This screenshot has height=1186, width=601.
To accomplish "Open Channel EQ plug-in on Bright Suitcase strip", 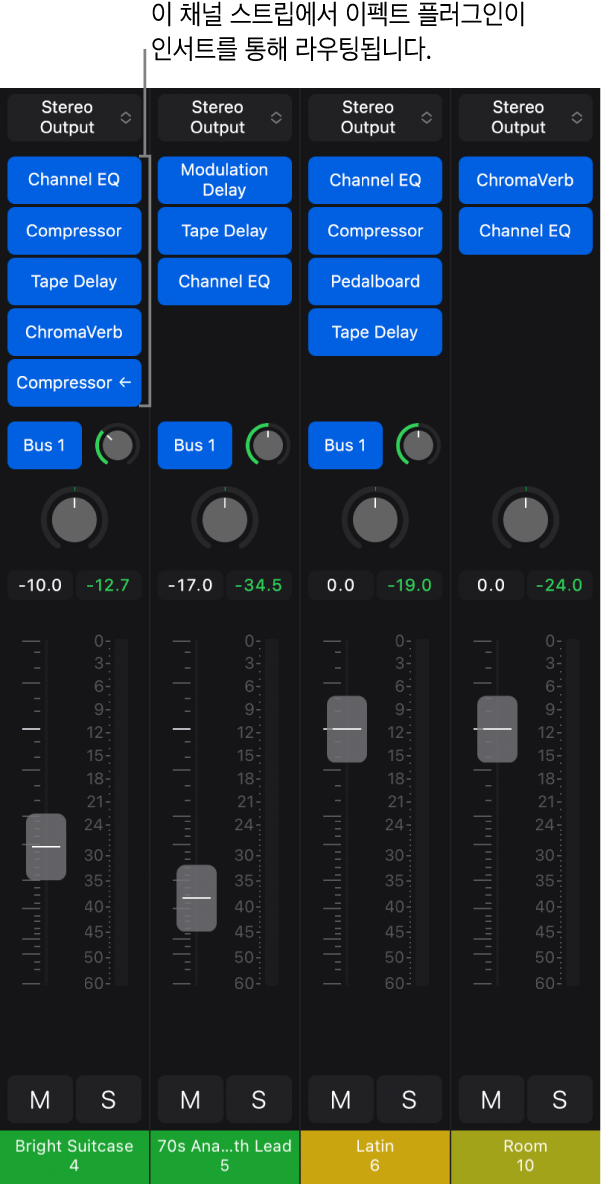I will pyautogui.click(x=74, y=180).
